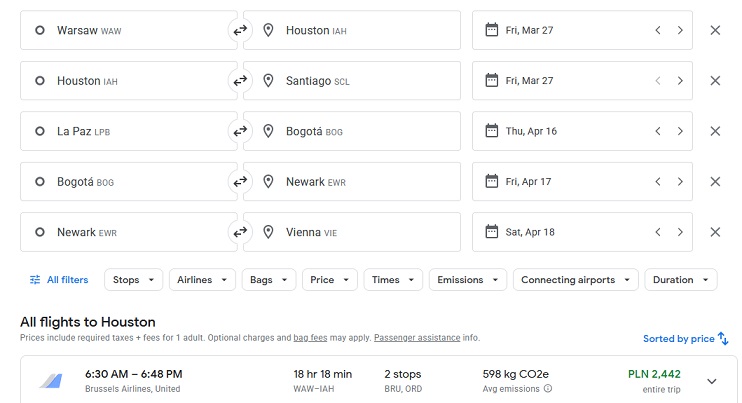Image resolution: width=742 pixels, height=403 pixels.
Task: Swap La Paz and Bogotá airports
Action: click(240, 131)
